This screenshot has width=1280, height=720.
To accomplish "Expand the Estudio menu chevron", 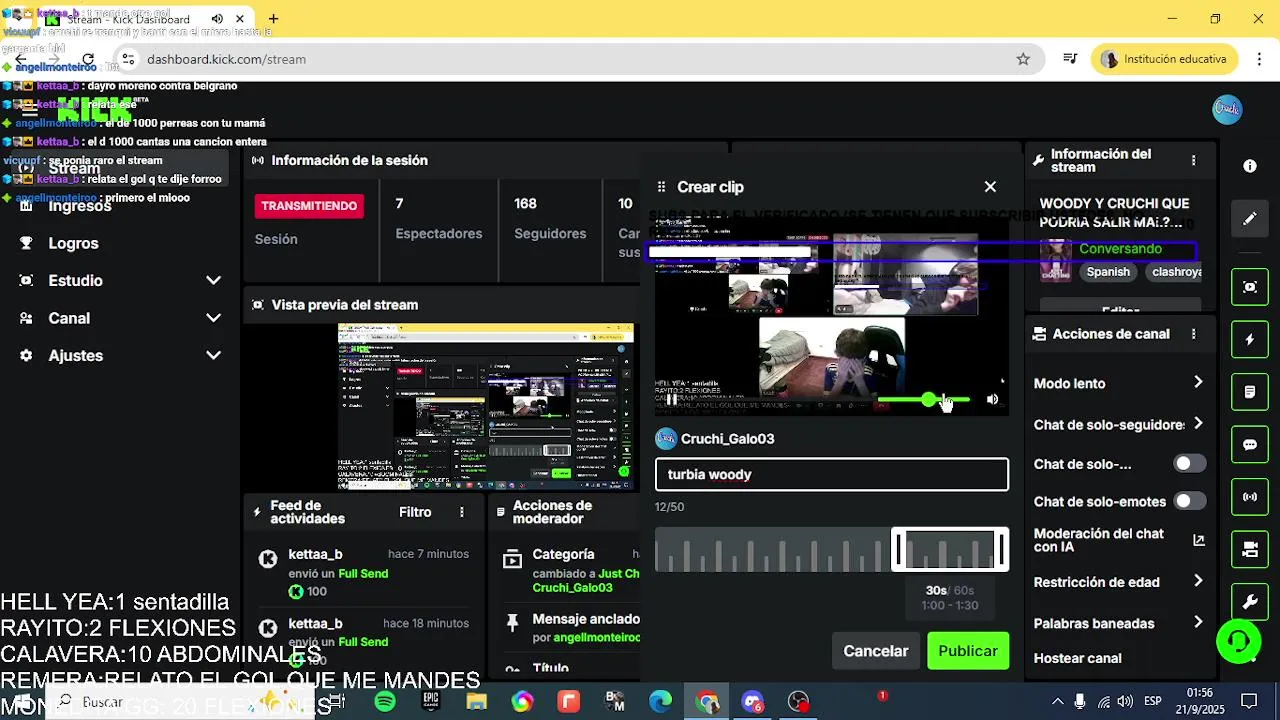I will (x=213, y=281).
